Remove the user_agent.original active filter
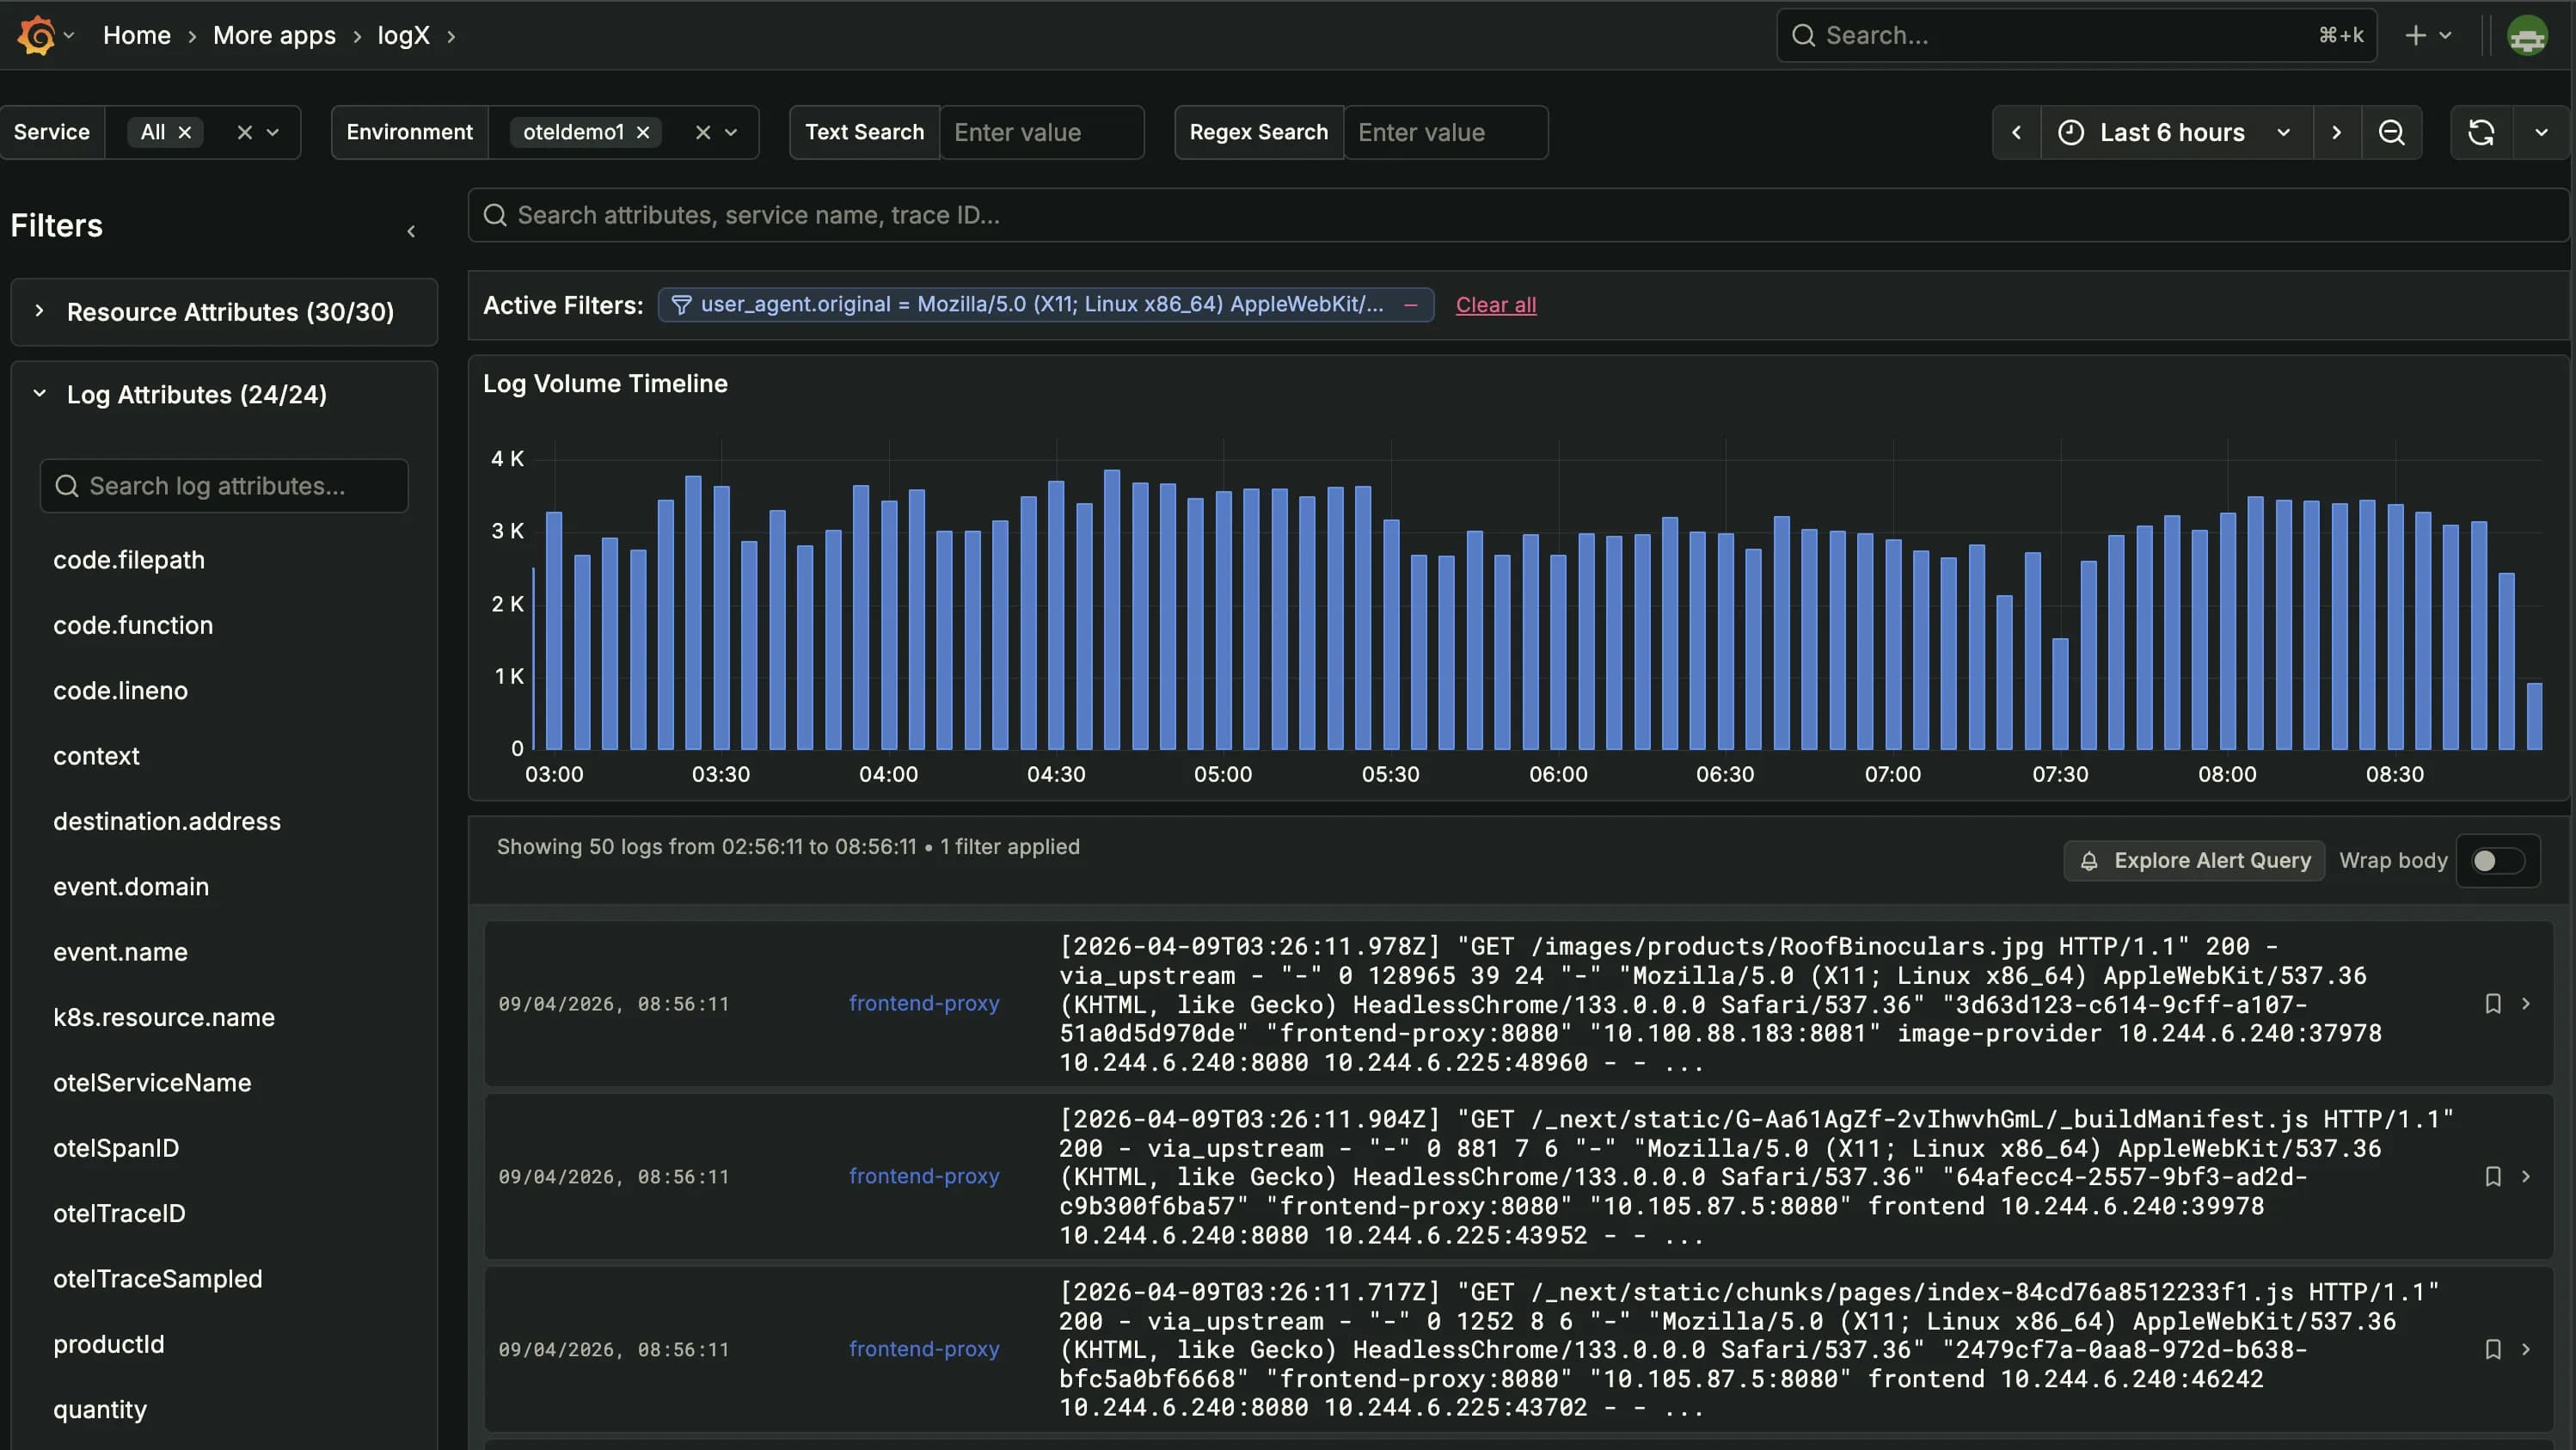2576x1450 pixels. 1410,305
